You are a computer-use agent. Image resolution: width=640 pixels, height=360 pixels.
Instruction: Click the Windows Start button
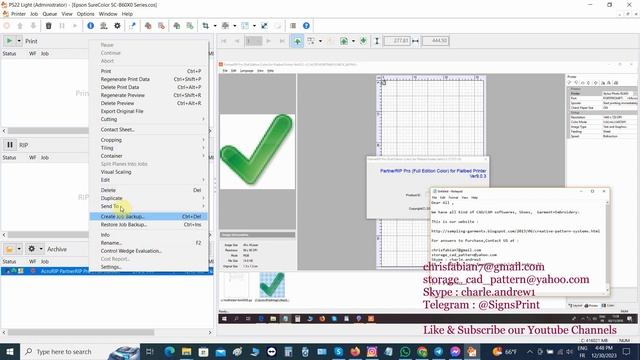[x=10, y=351]
